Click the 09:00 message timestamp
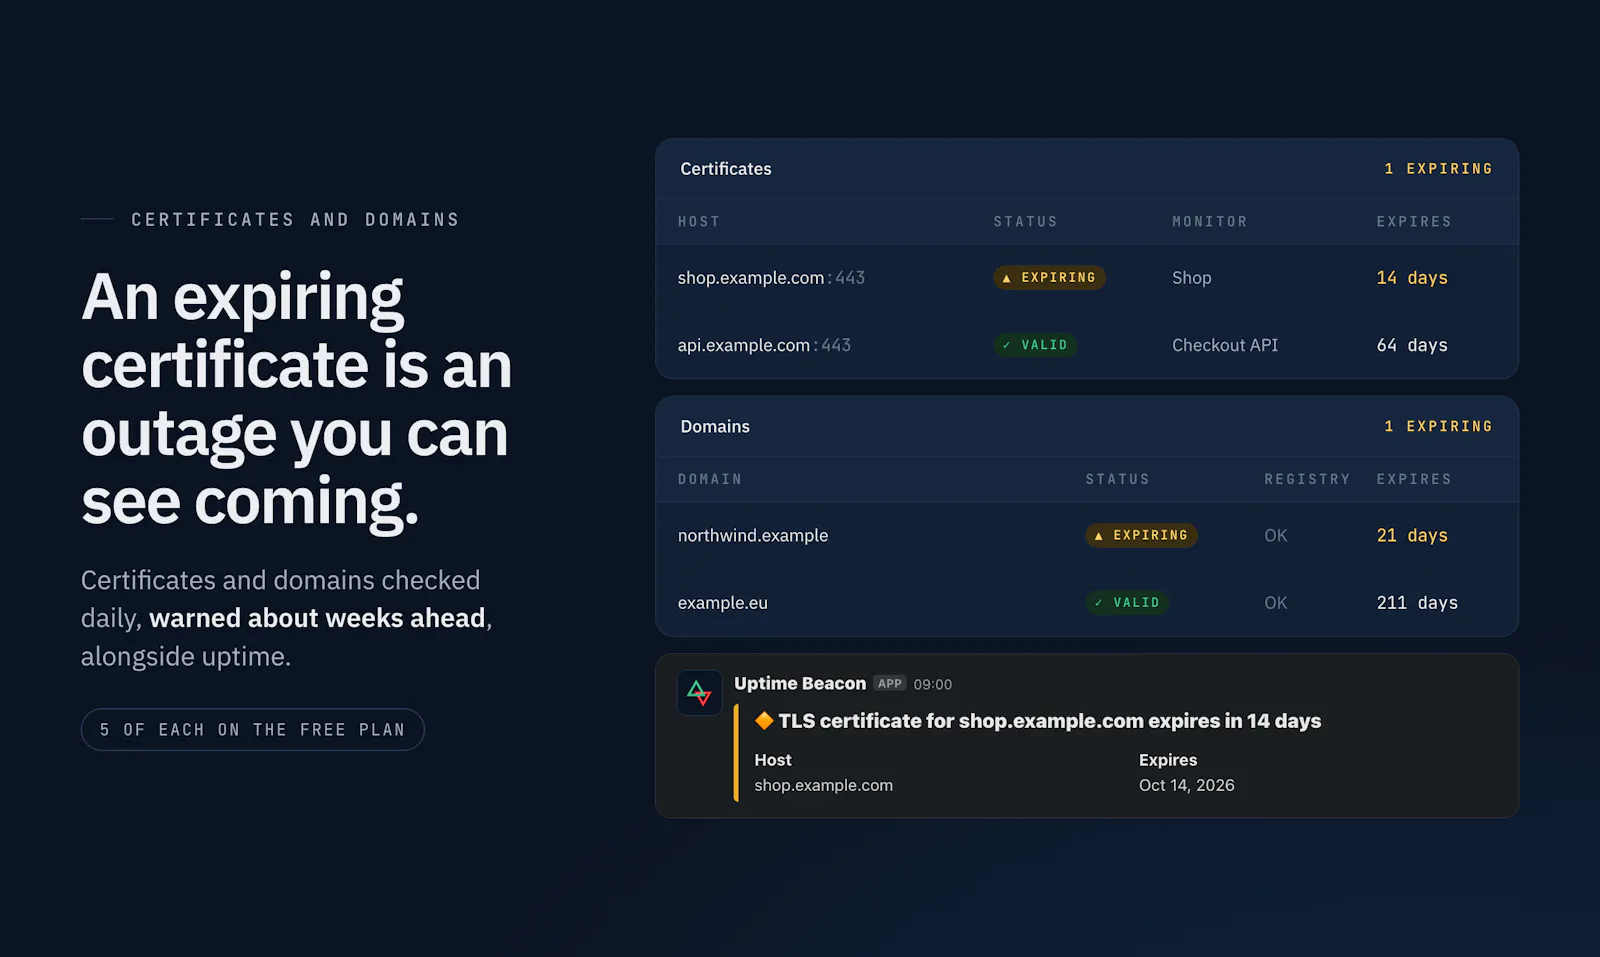1600x957 pixels. click(x=933, y=685)
